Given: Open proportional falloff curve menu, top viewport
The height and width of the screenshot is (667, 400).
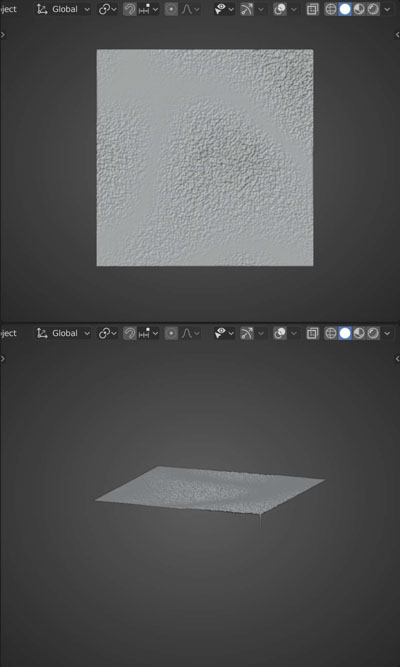Looking at the screenshot, I should tap(190, 9).
